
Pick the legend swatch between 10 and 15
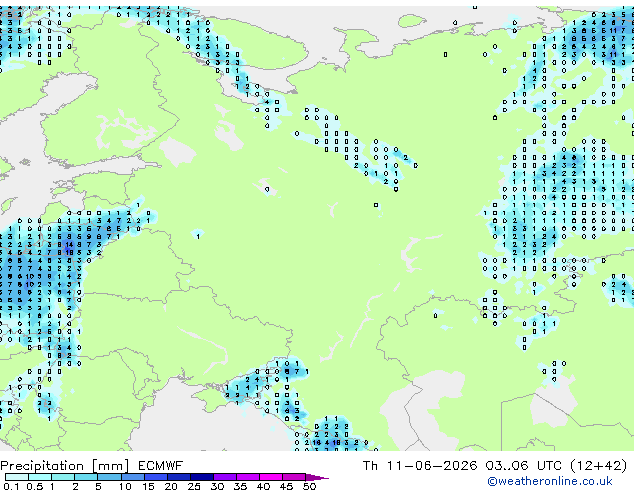point(133,477)
